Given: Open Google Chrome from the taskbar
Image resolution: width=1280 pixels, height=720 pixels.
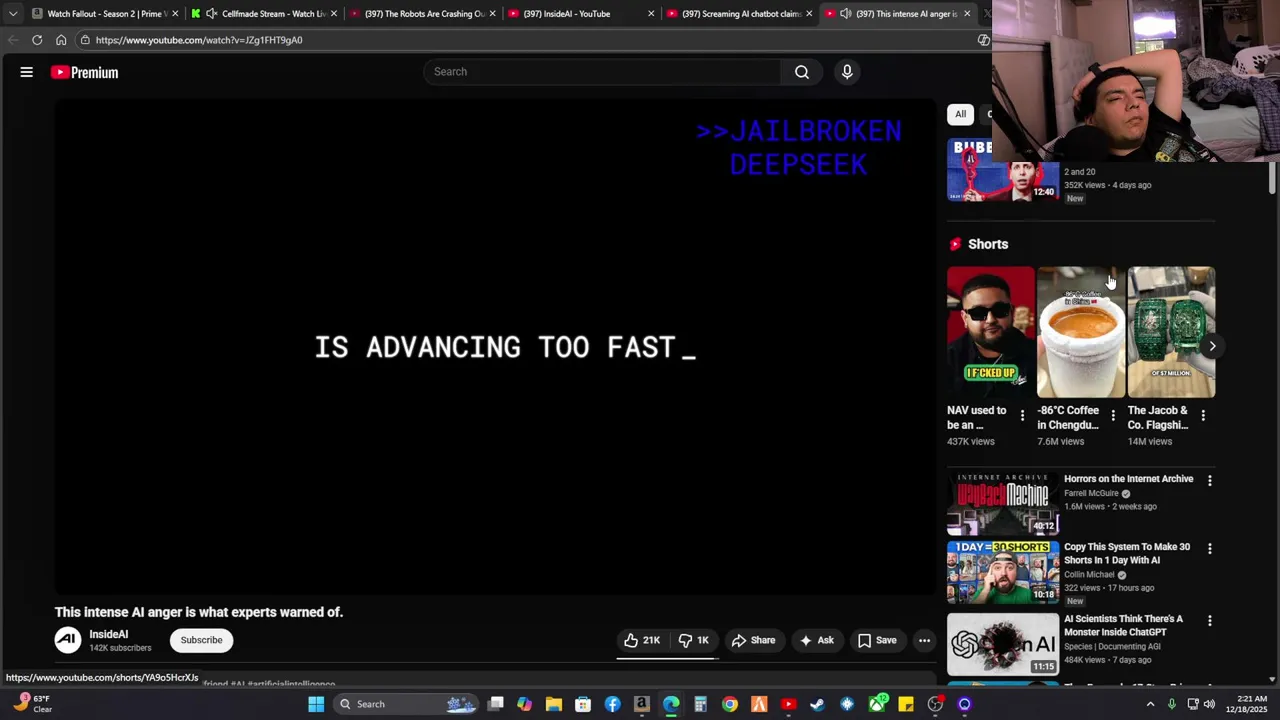Looking at the screenshot, I should (x=730, y=704).
